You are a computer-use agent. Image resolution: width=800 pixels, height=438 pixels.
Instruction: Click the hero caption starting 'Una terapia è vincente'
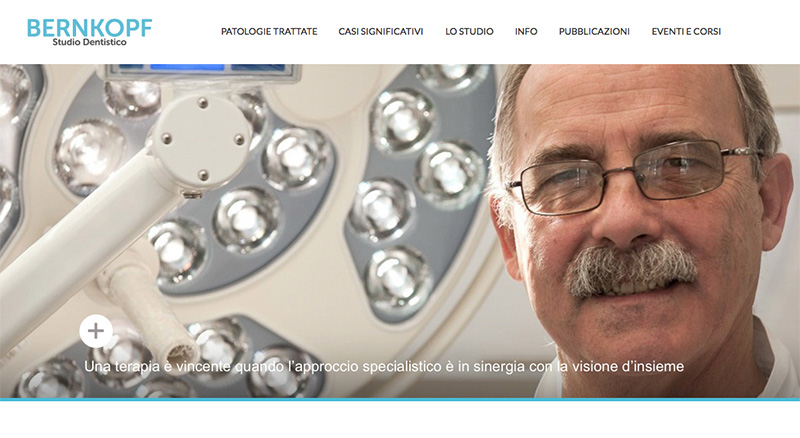point(384,367)
